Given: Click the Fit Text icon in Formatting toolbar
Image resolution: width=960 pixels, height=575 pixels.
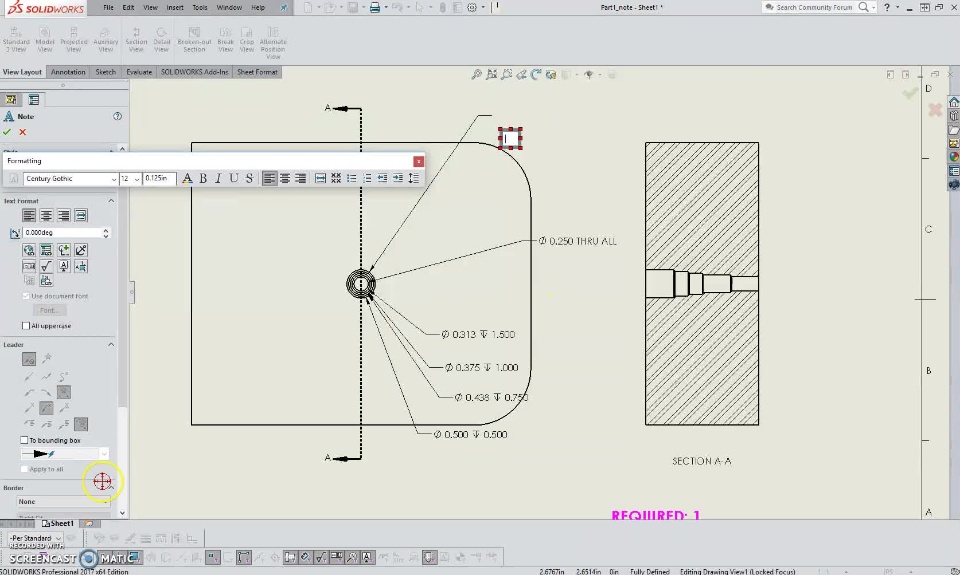Looking at the screenshot, I should [x=320, y=178].
